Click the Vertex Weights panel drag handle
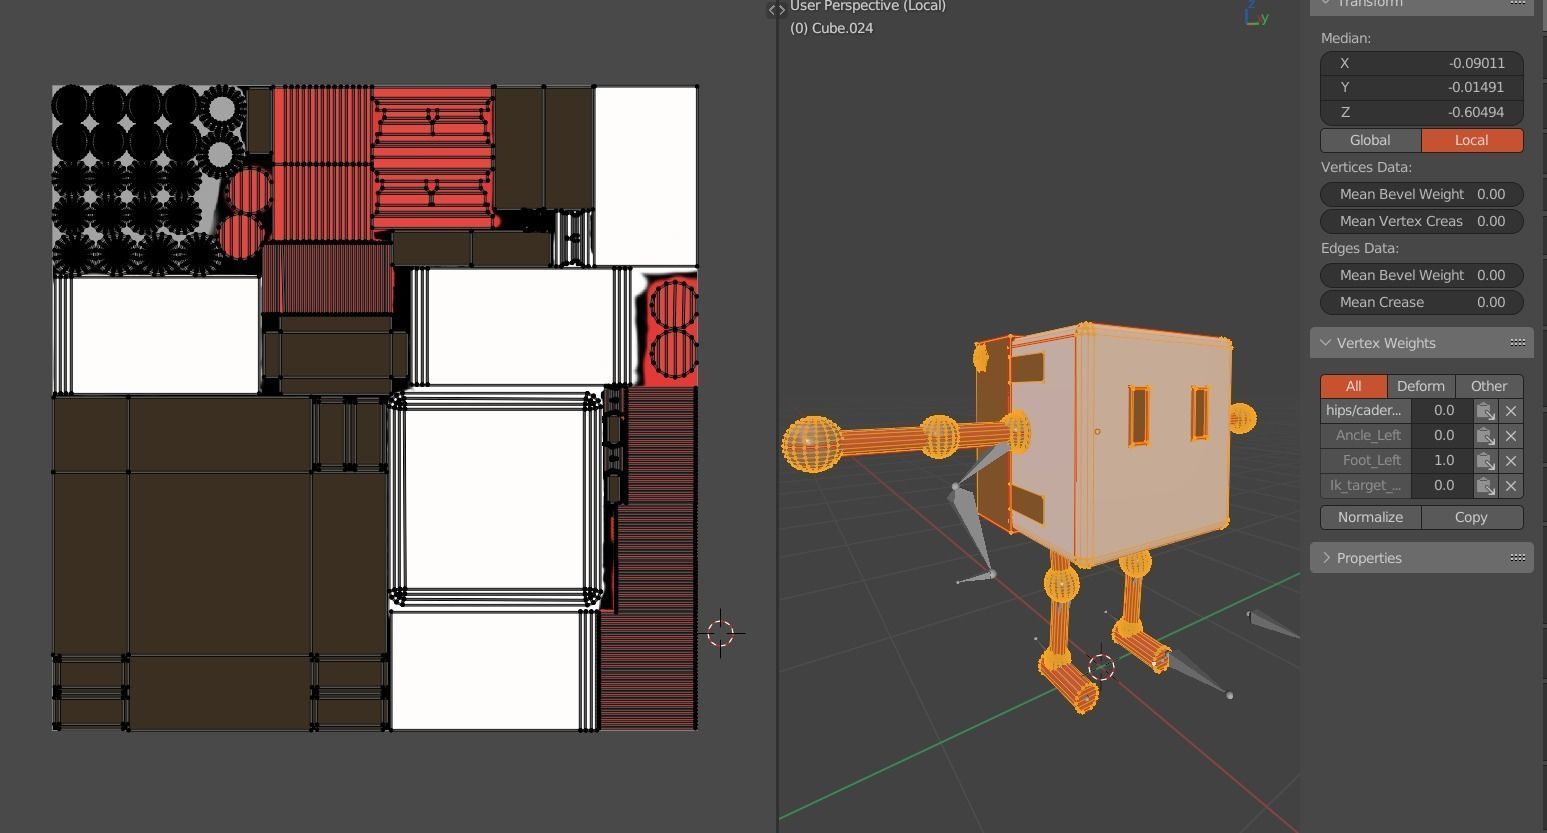Image resolution: width=1547 pixels, height=833 pixels. (1517, 343)
